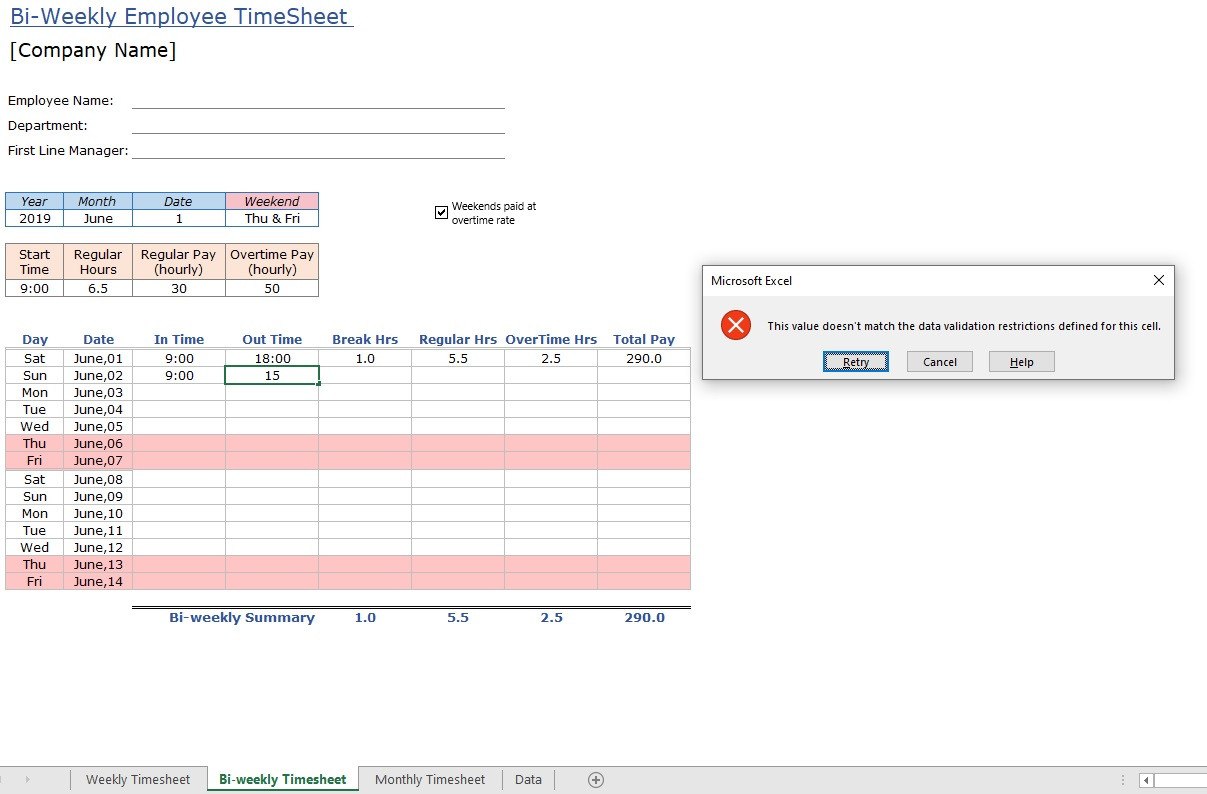
Task: Switch to Weekly Timesheet tab
Action: (138, 780)
